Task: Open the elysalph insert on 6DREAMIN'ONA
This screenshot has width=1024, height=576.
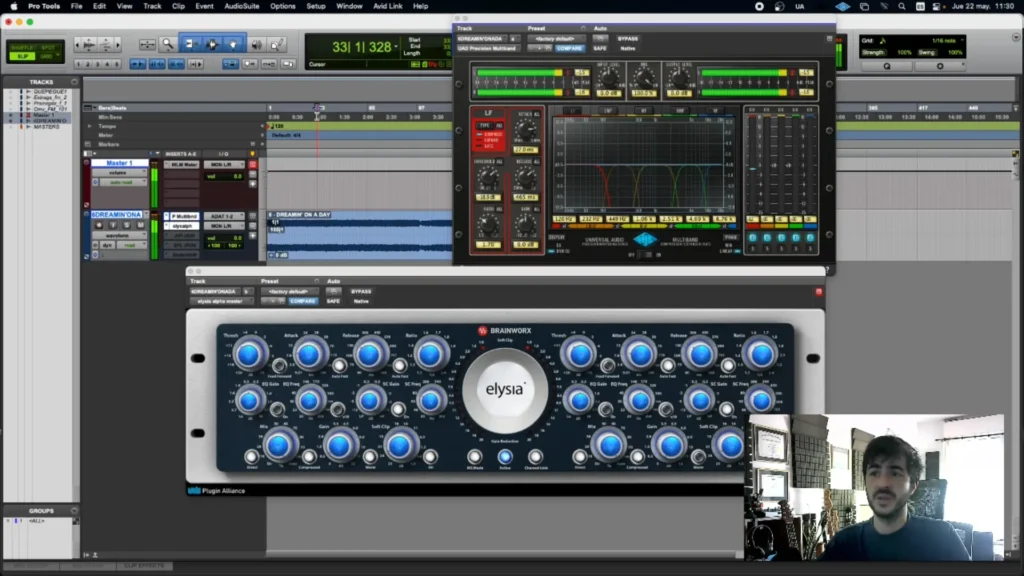Action: click(x=184, y=226)
